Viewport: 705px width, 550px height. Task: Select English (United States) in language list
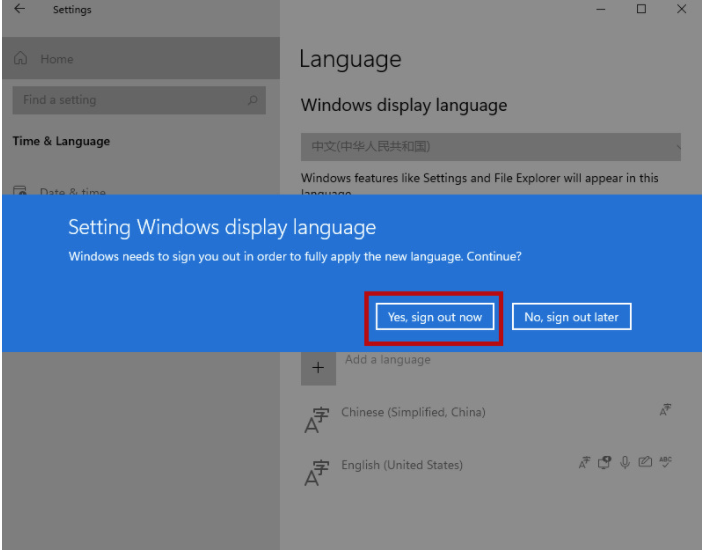[402, 465]
